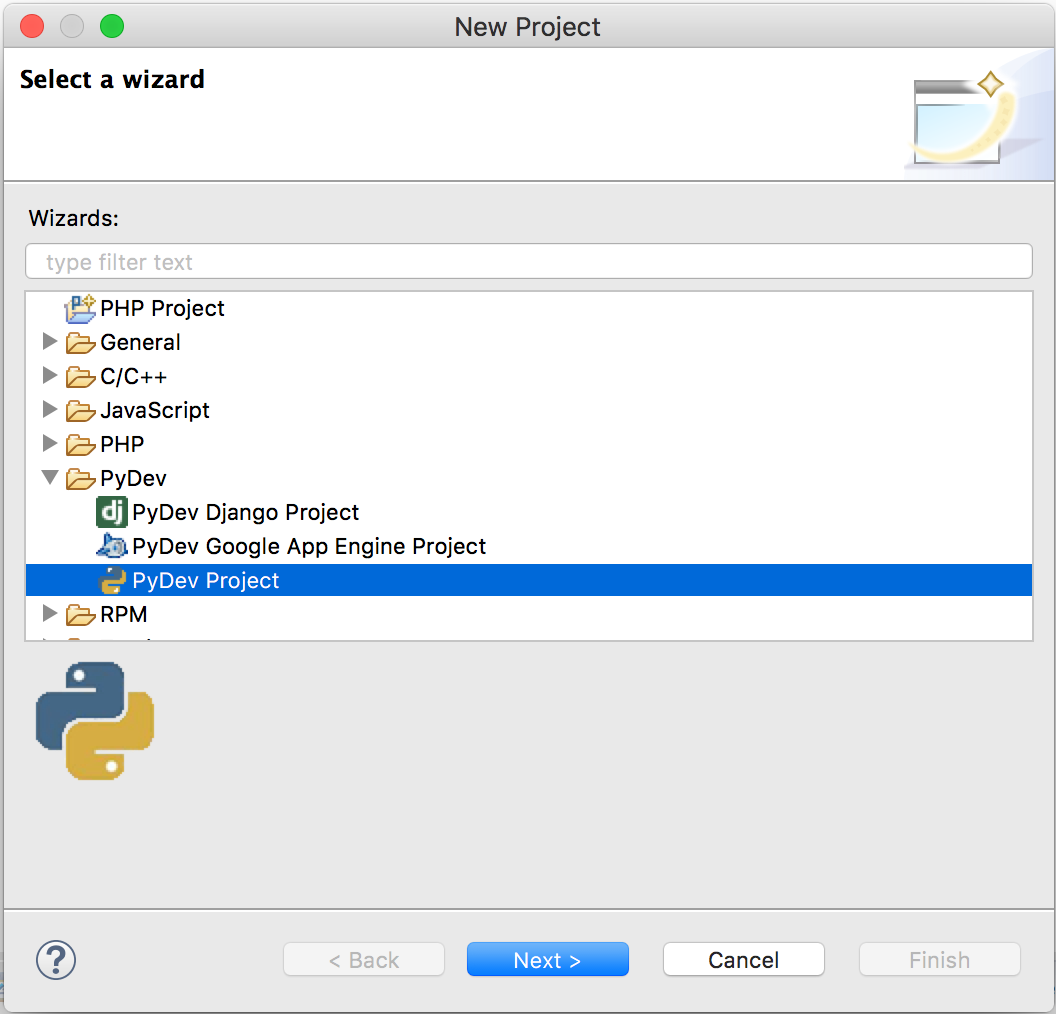Viewport: 1056px width, 1014px height.
Task: Click the disabled Finish button
Action: [939, 959]
